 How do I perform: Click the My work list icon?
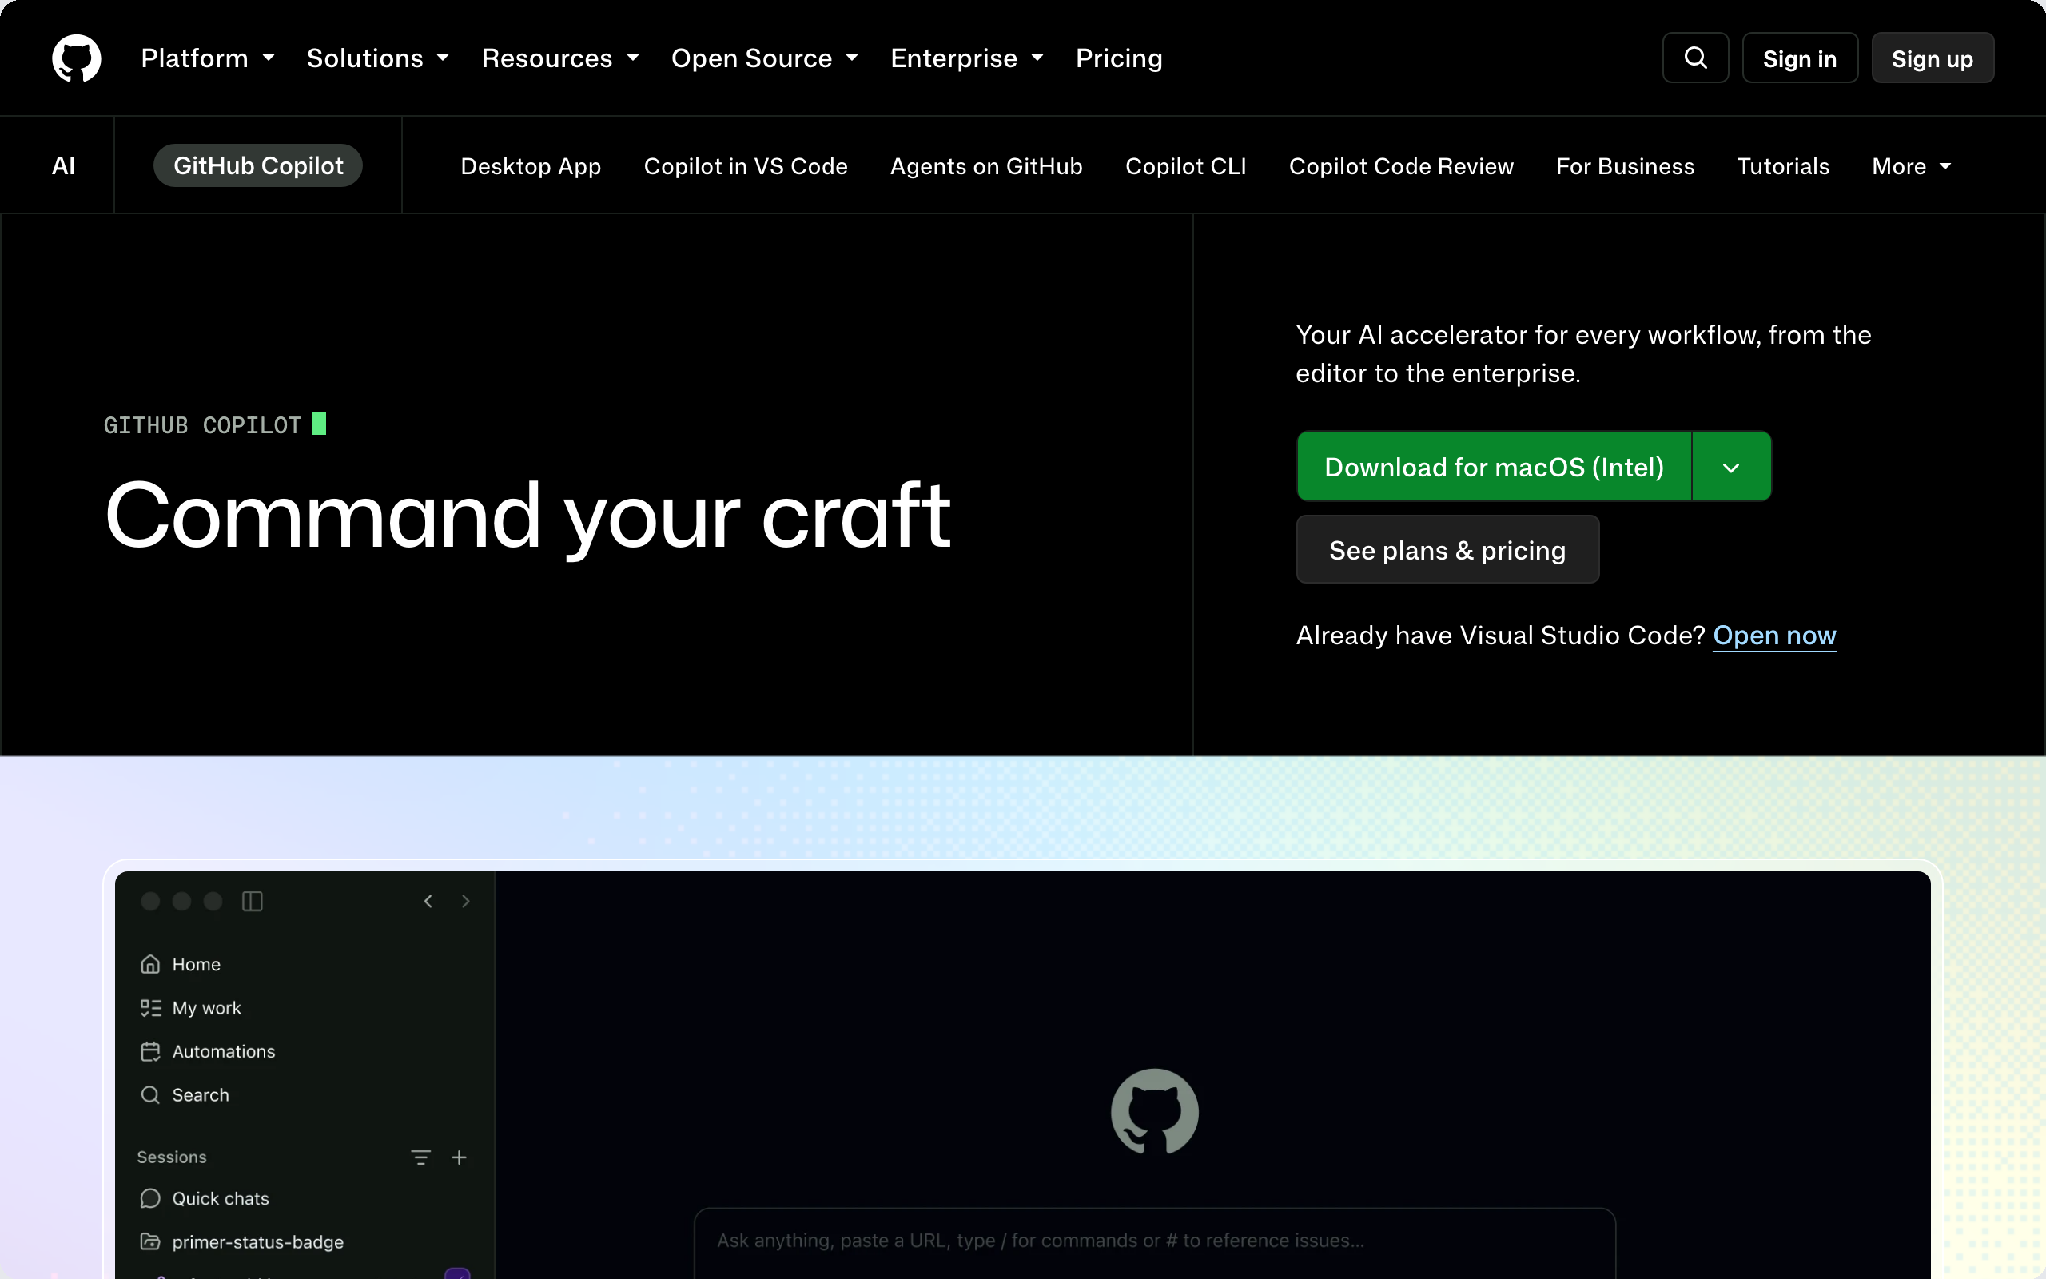click(x=150, y=1008)
